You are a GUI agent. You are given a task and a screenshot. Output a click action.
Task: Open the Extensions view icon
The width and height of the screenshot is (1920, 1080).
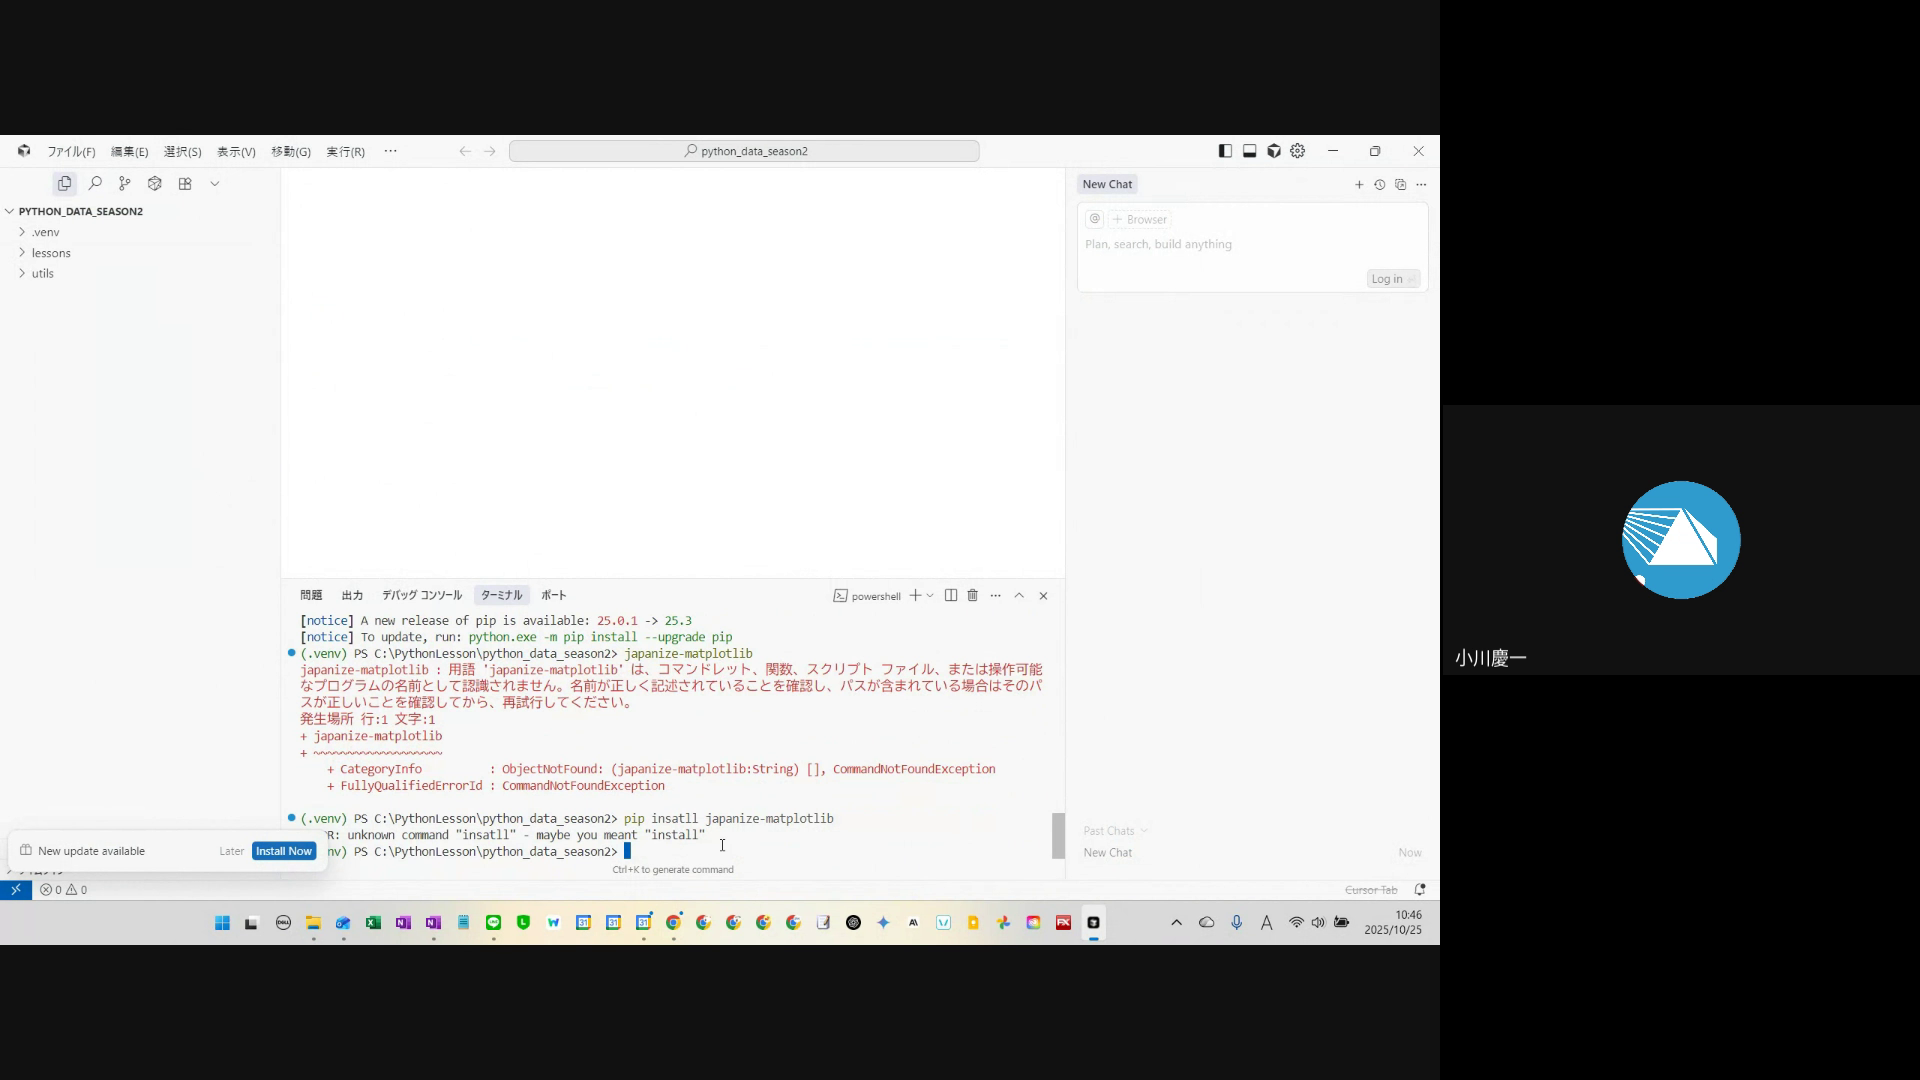click(x=185, y=184)
